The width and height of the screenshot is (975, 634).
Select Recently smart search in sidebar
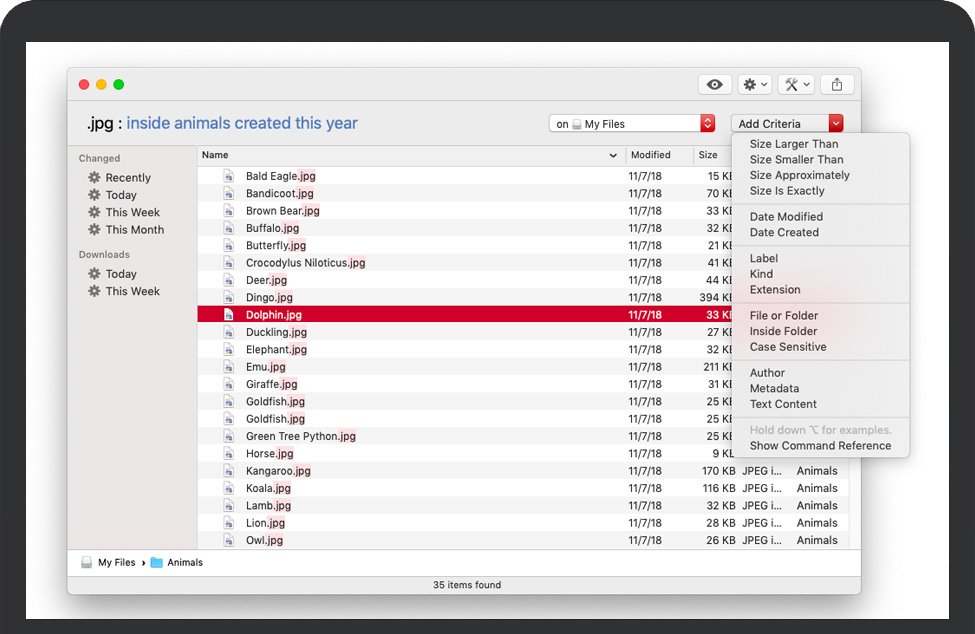127,178
